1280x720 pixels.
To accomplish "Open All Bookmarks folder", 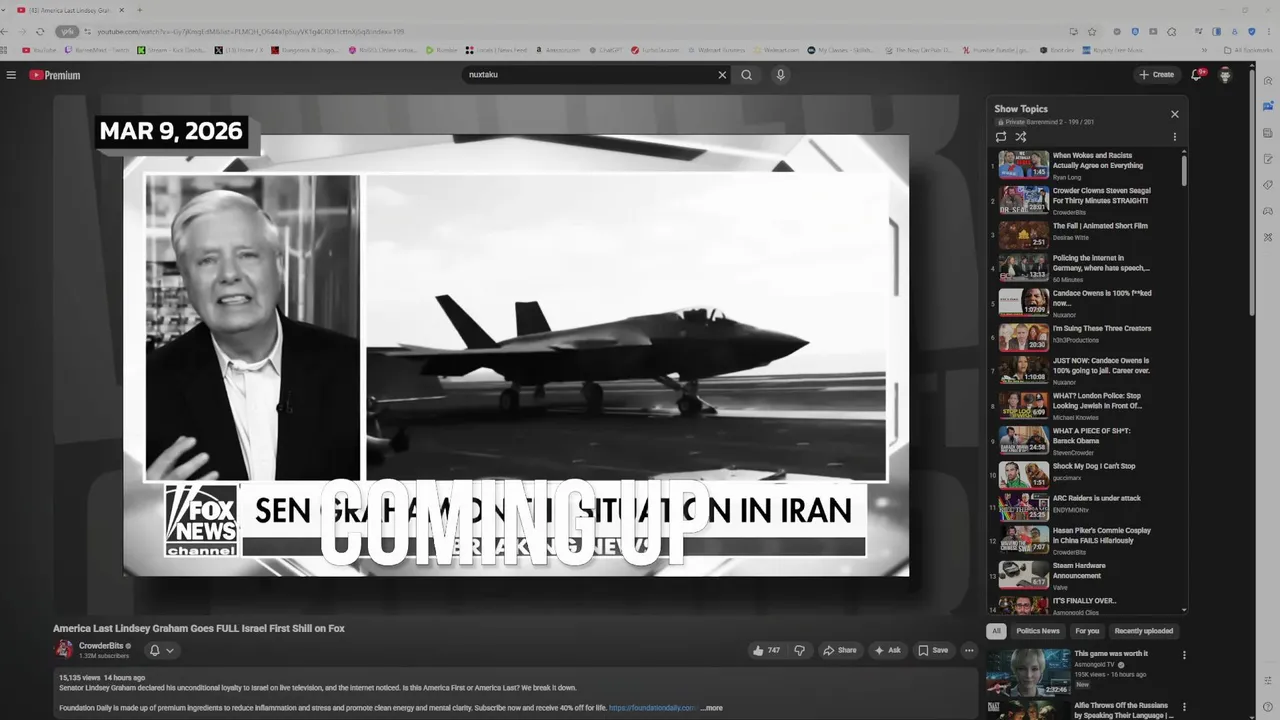I will [x=1248, y=50].
